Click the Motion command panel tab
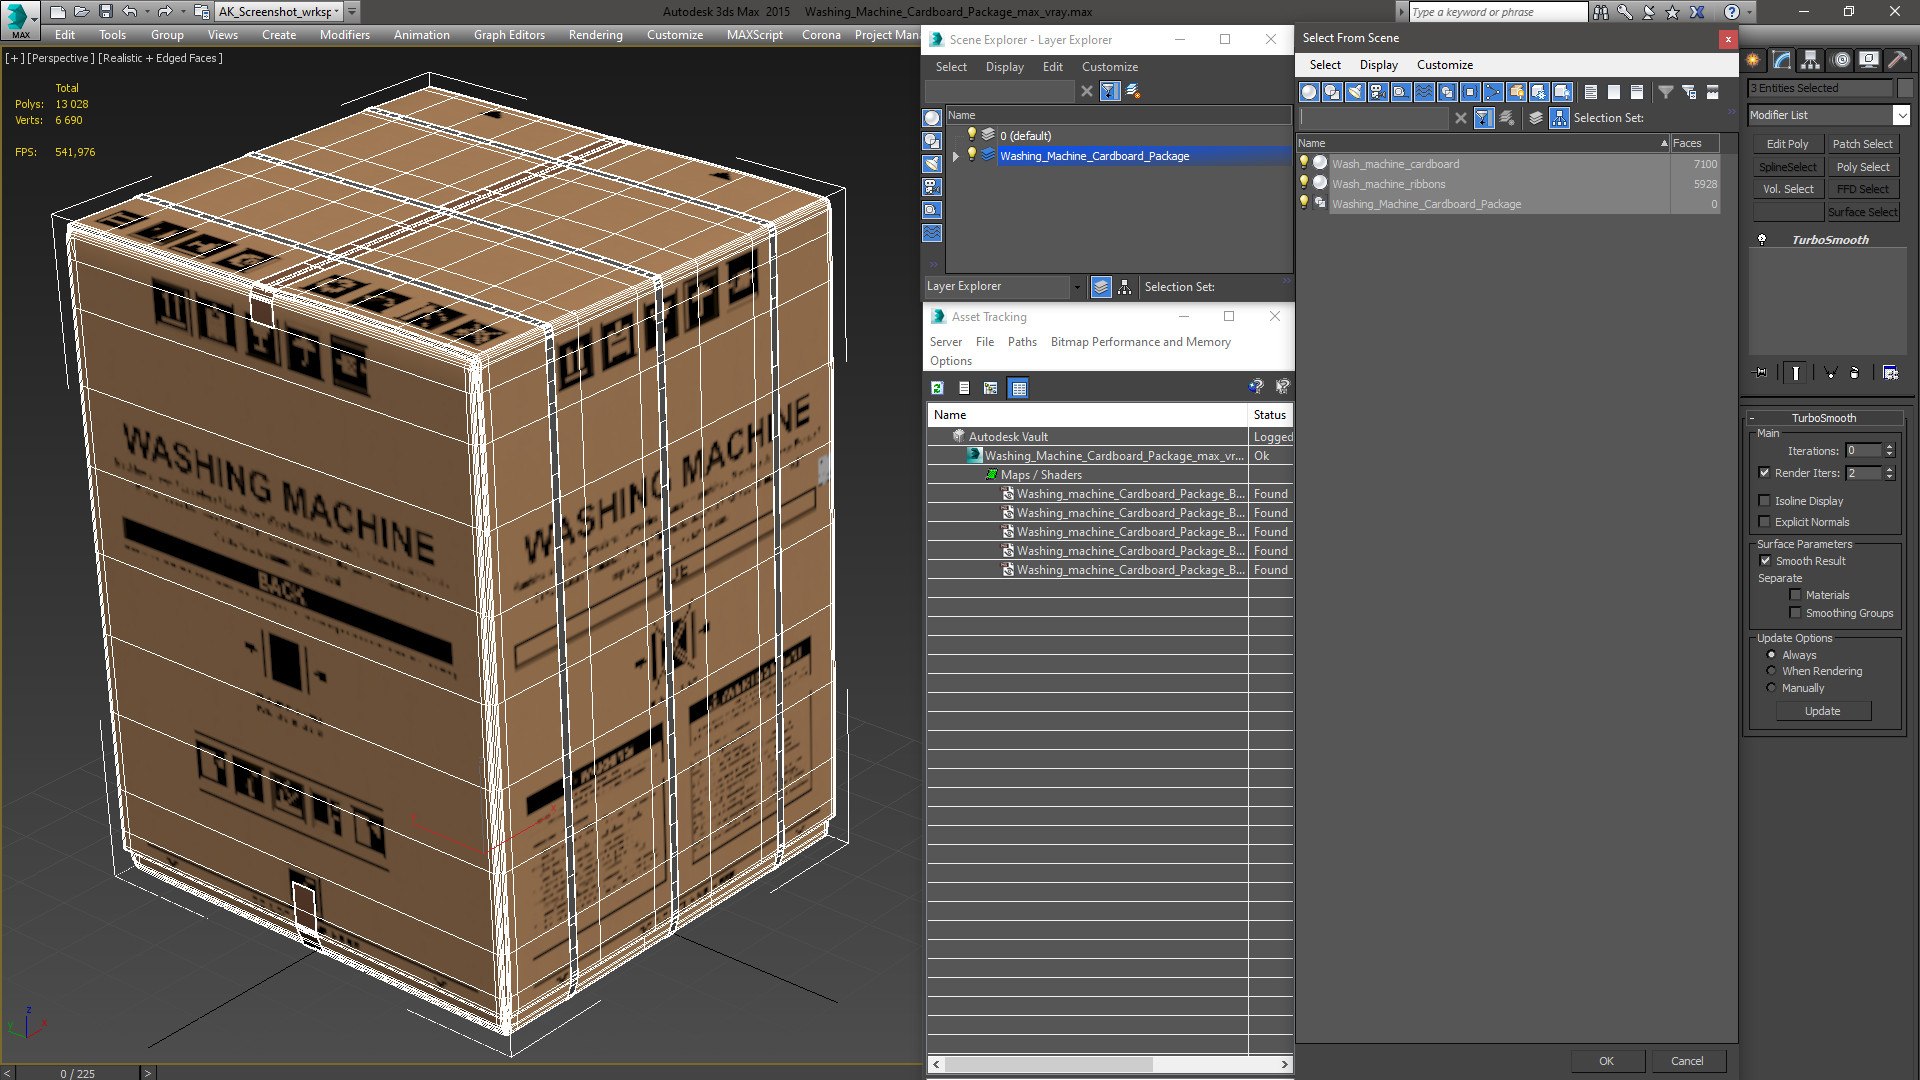 pyautogui.click(x=1840, y=60)
